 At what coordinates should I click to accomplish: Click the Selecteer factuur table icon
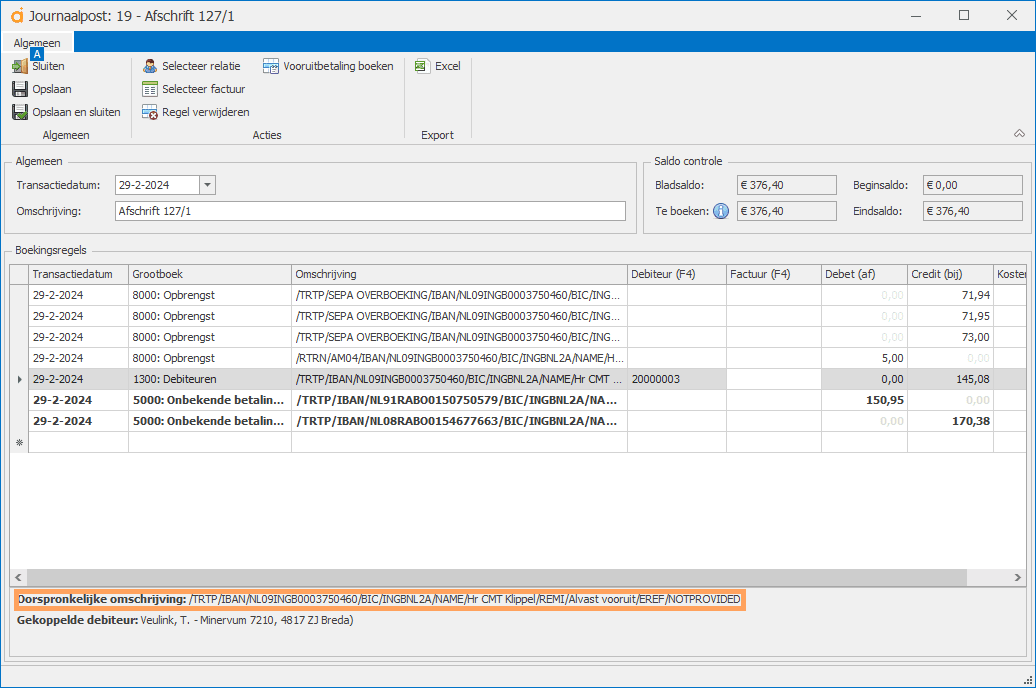pos(150,89)
